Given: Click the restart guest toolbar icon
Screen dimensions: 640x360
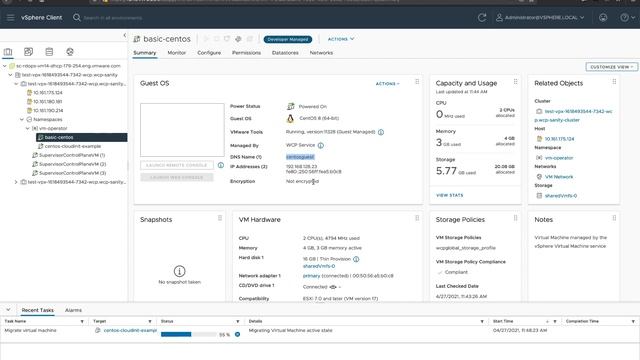Looking at the screenshot, I should (227, 39).
